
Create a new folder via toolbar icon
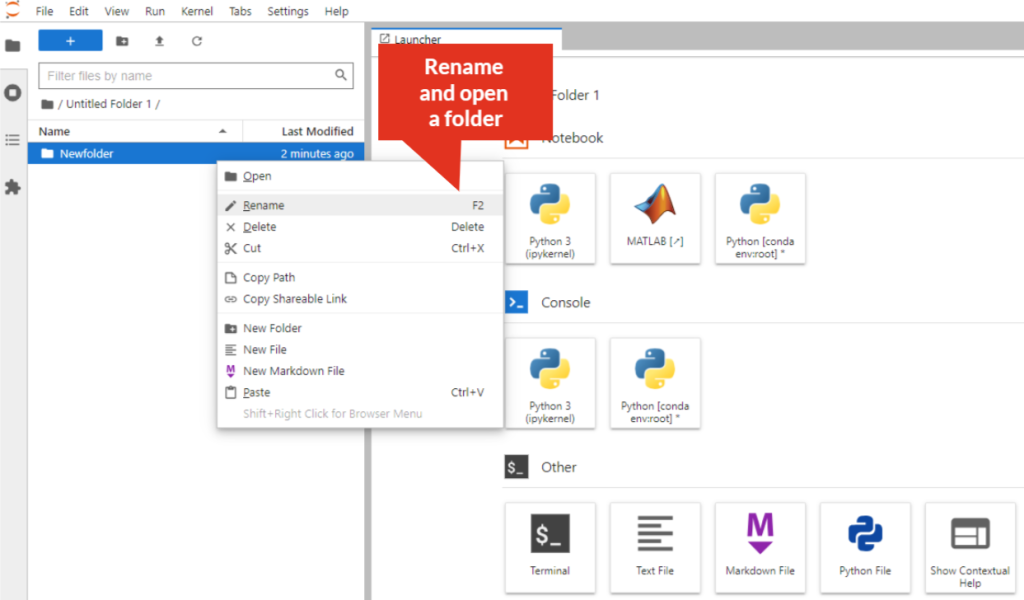tap(122, 41)
